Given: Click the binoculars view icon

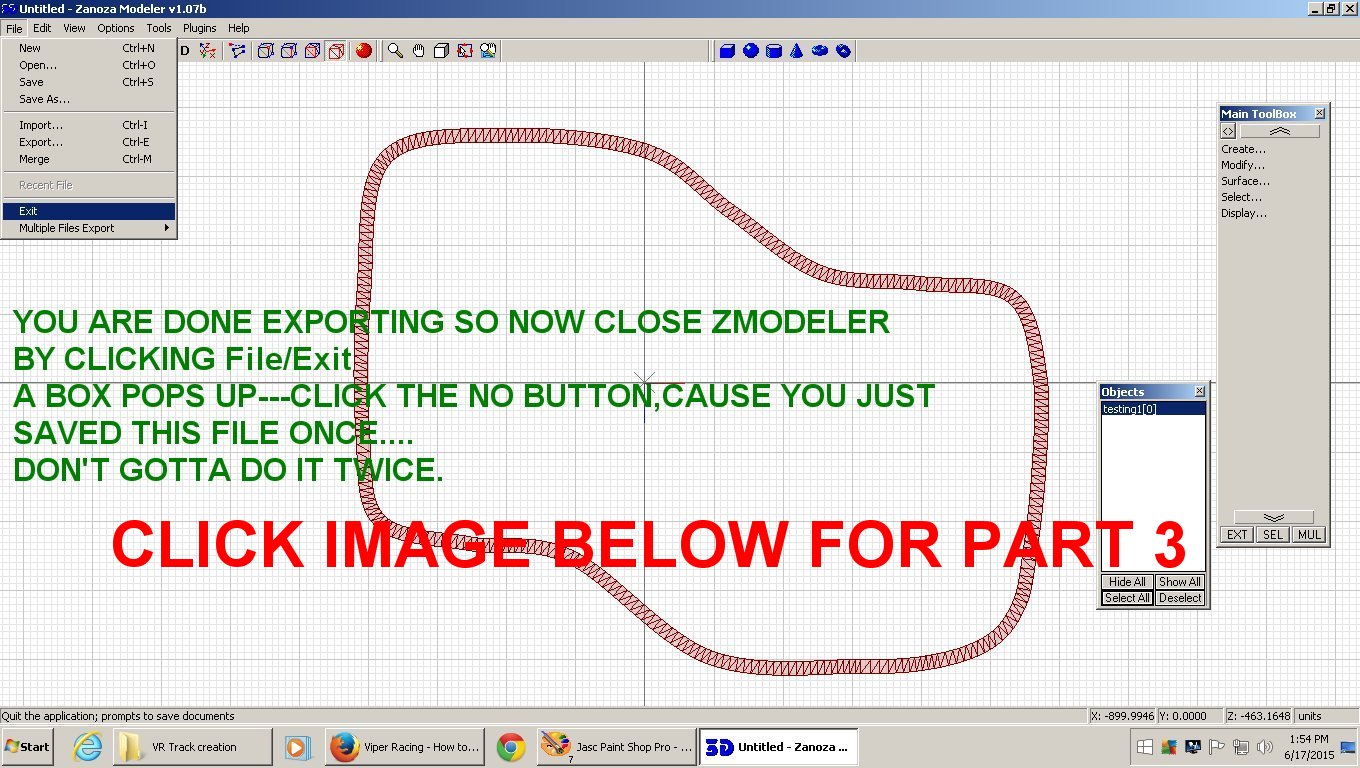Looking at the screenshot, I should pyautogui.click(x=488, y=50).
